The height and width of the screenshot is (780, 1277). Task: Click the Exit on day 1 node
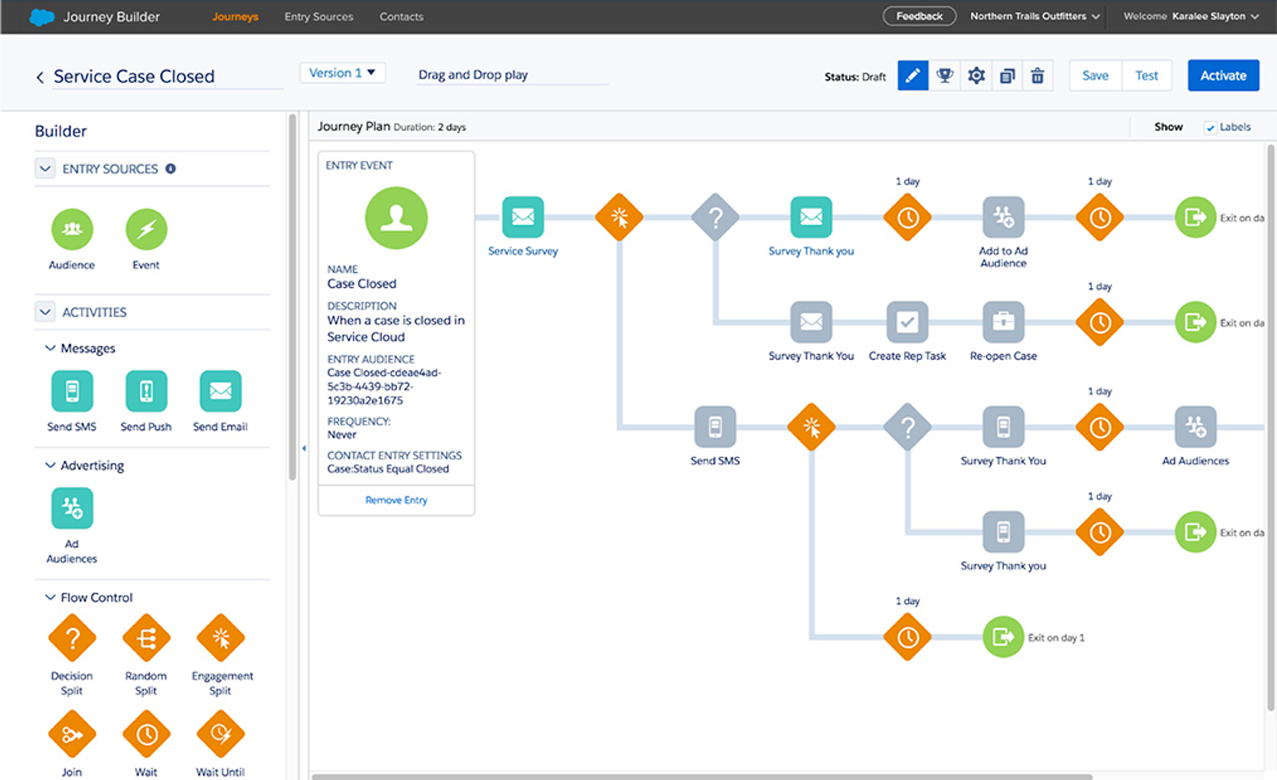click(x=1003, y=637)
